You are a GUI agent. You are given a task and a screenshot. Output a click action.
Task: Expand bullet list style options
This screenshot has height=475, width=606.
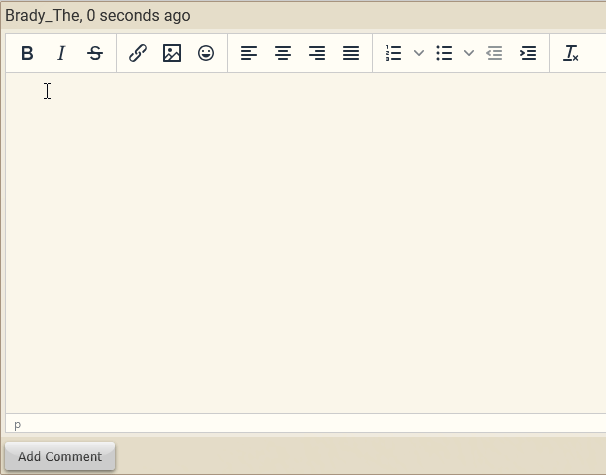pyautogui.click(x=469, y=54)
